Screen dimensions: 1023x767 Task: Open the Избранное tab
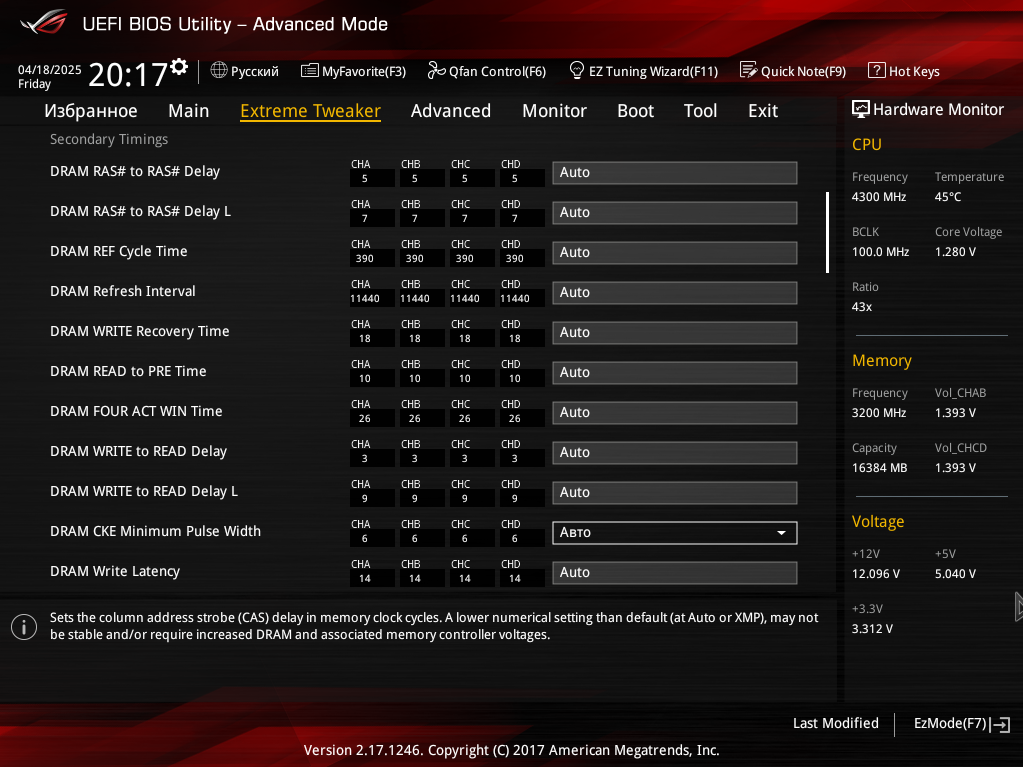(91, 111)
